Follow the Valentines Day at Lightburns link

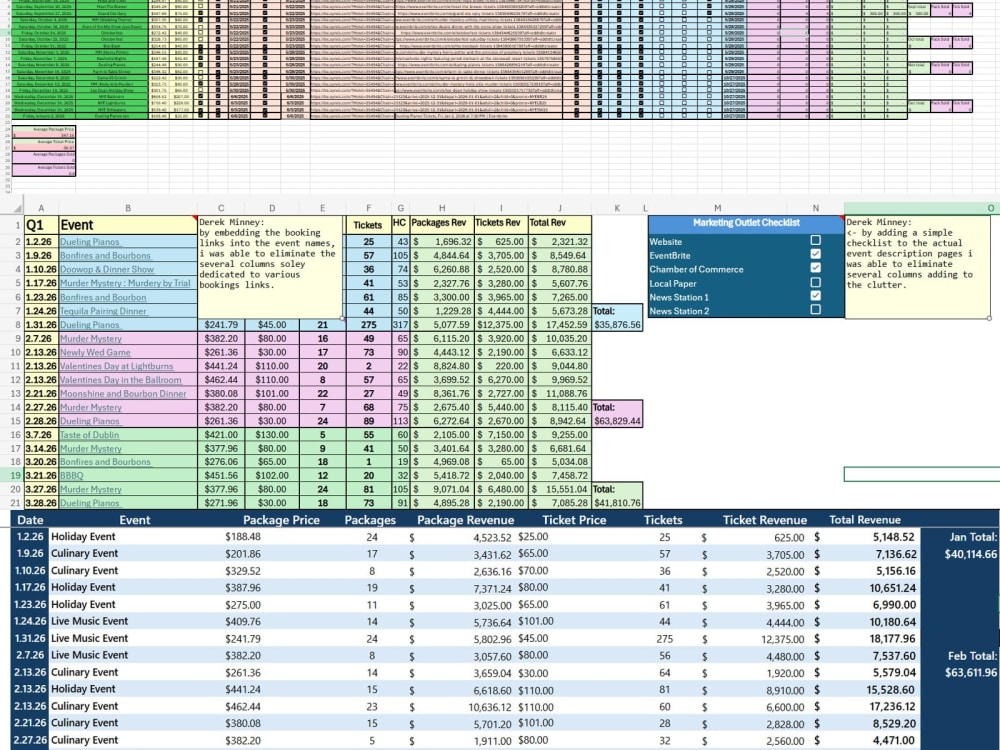click(x=117, y=366)
